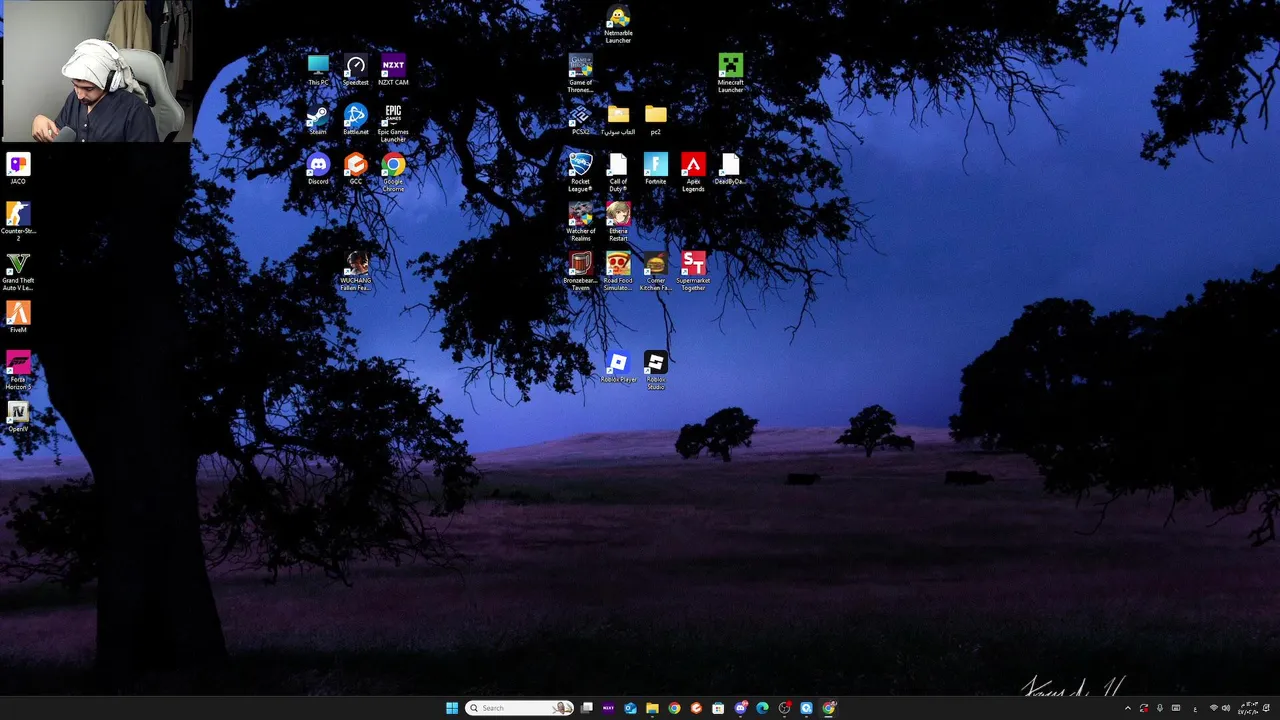Viewport: 1280px width, 720px height.
Task: Open the Battle.net desktop shortcut
Action: click(355, 120)
